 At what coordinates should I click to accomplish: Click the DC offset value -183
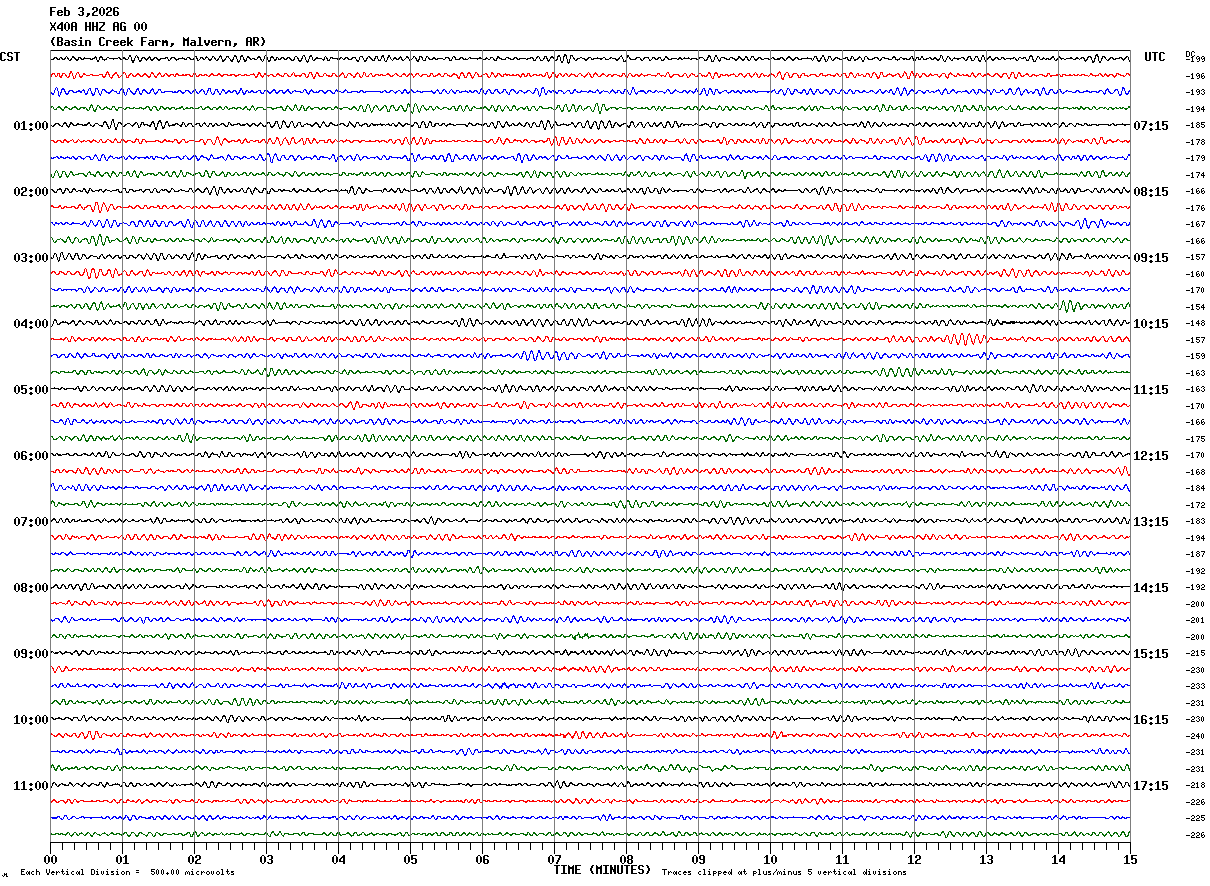point(1195,522)
